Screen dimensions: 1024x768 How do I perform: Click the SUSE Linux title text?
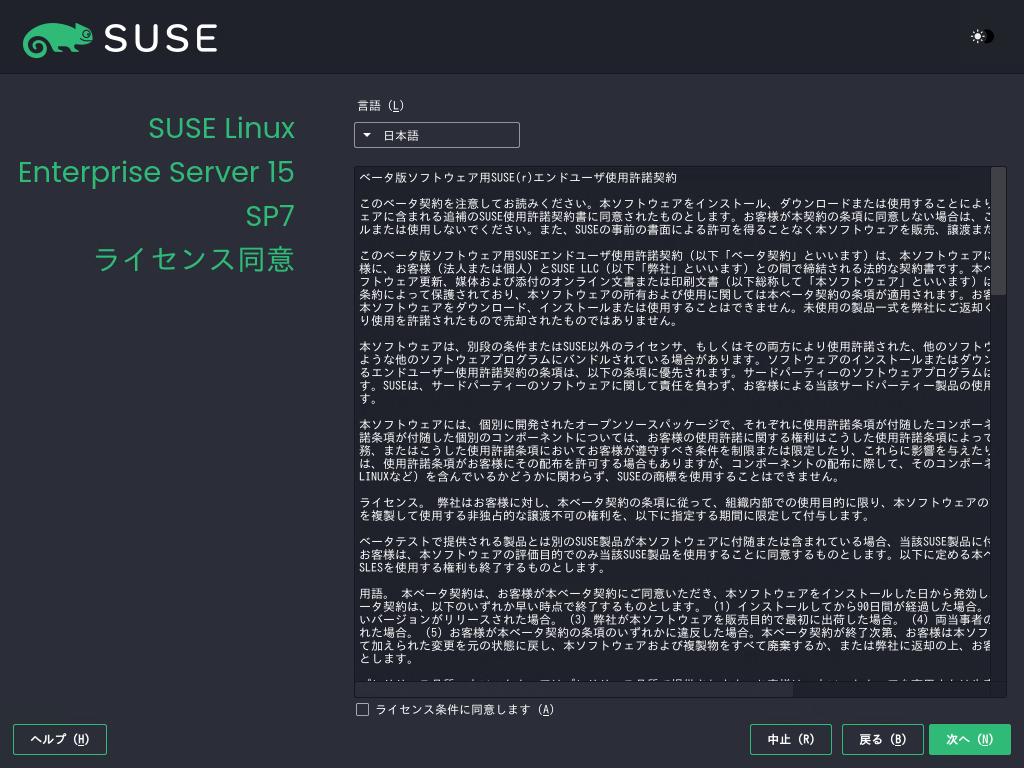221,128
